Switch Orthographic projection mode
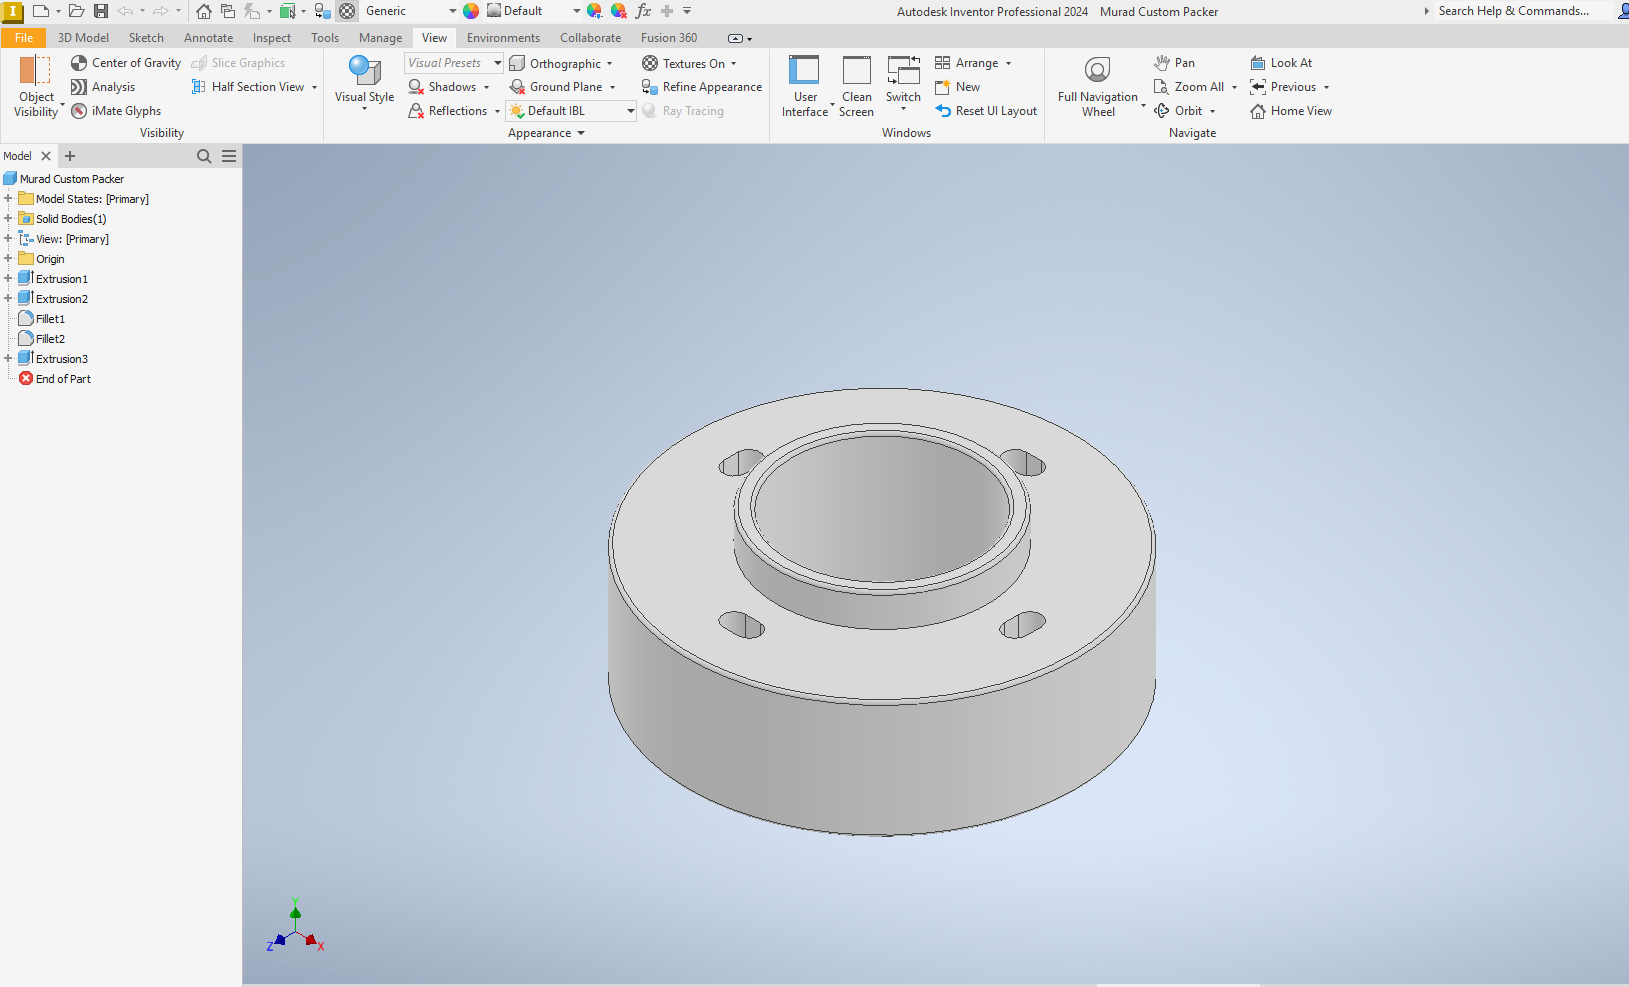The width and height of the screenshot is (1629, 987). (555, 63)
